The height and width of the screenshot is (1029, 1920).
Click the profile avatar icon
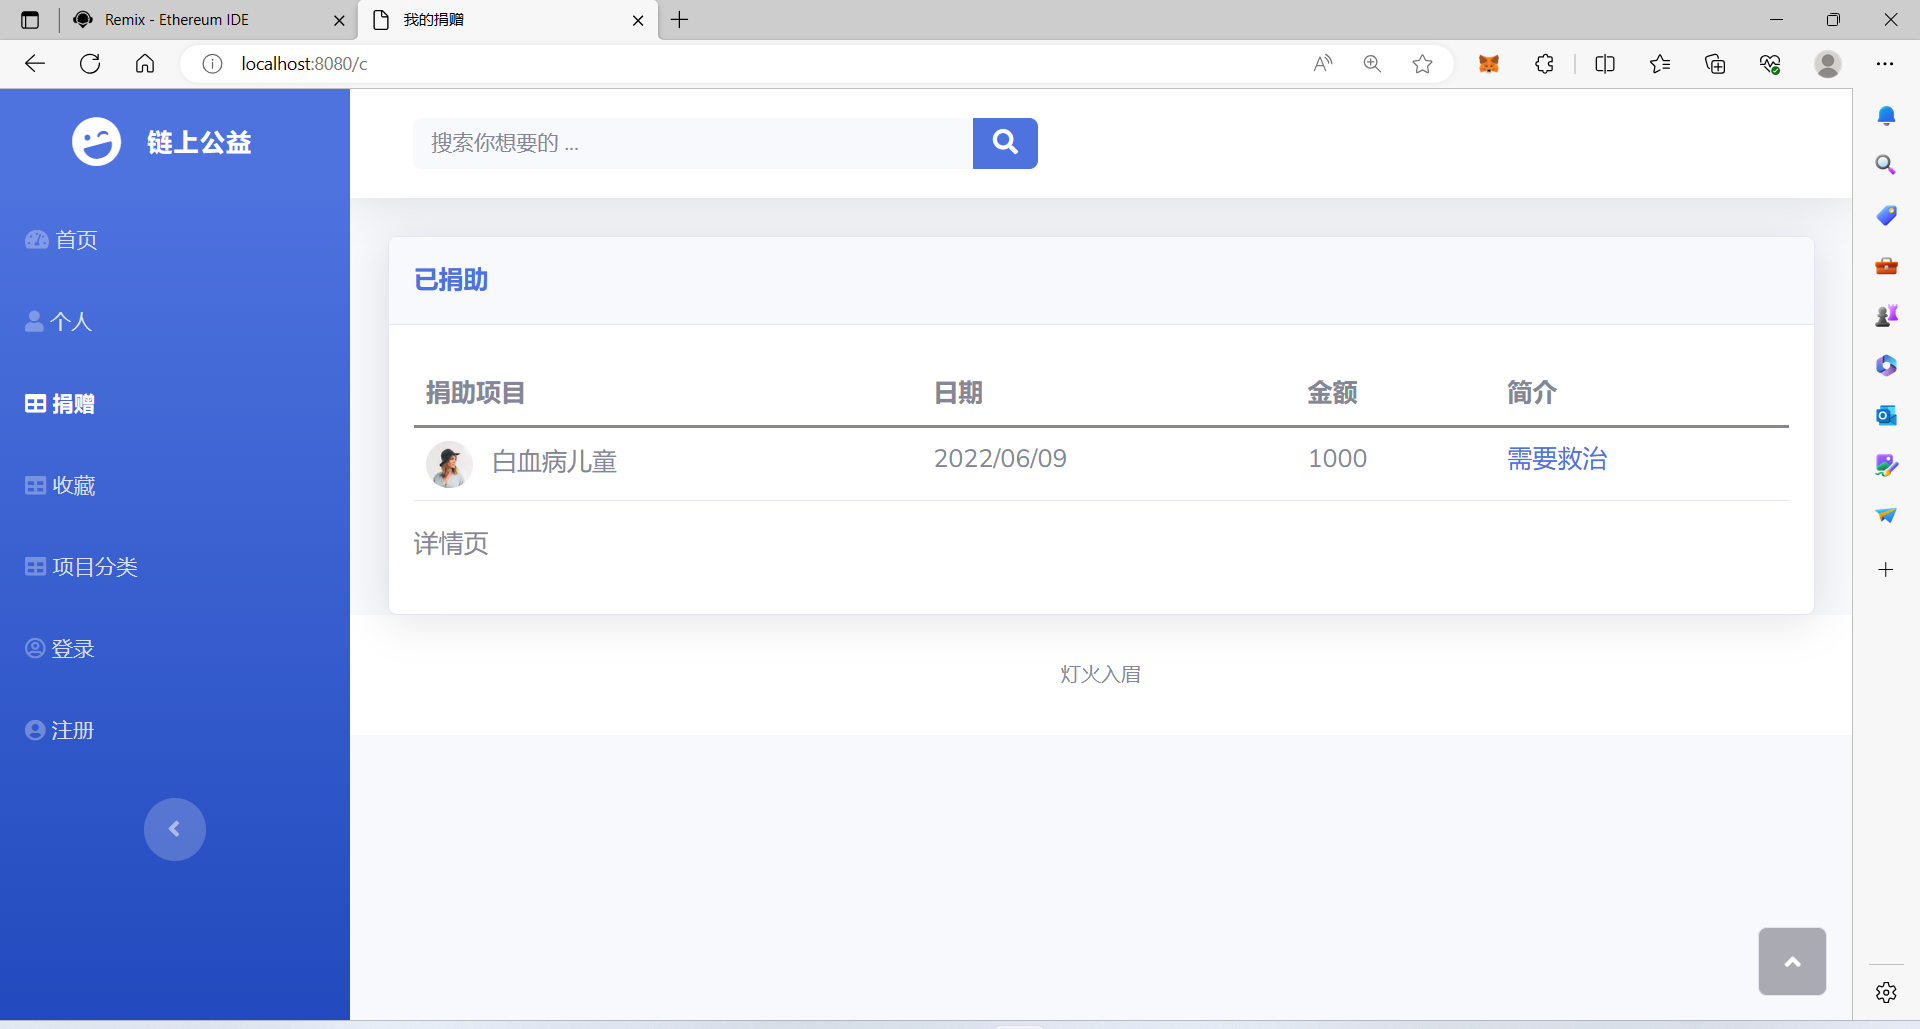[1828, 64]
